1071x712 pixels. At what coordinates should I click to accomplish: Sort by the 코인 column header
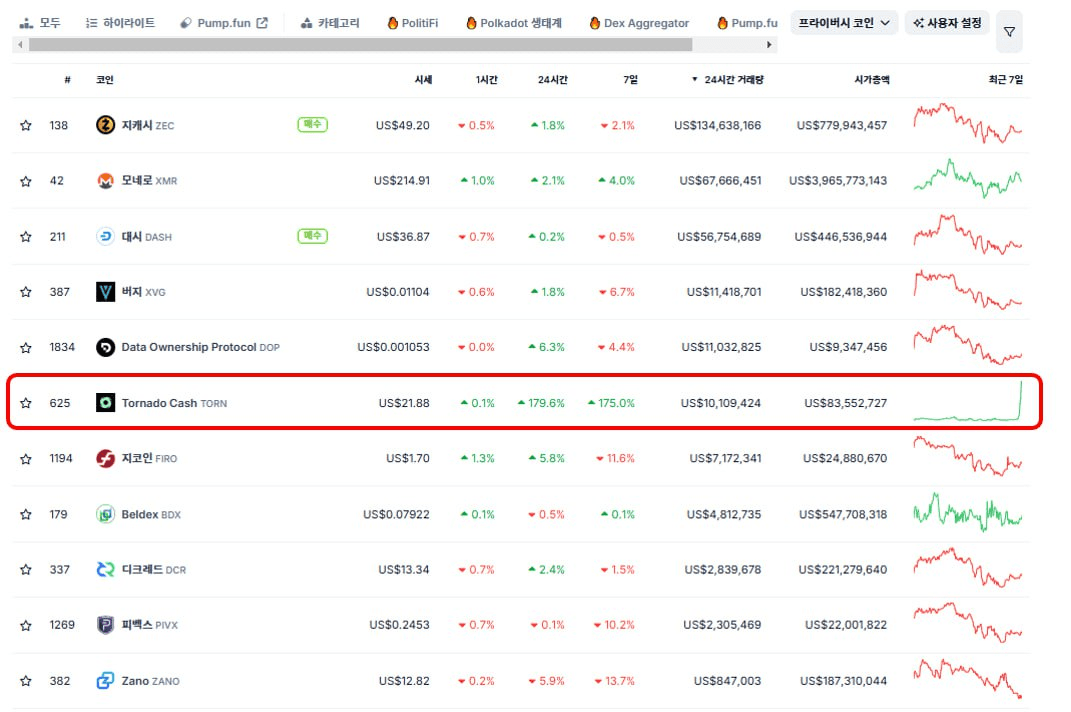click(x=105, y=80)
